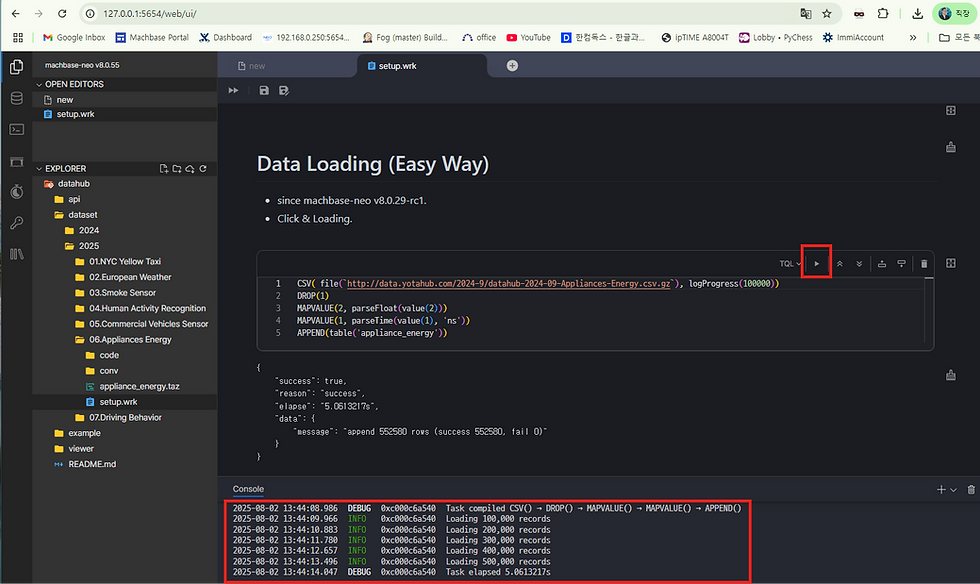Open the database explorer sidebar icon
The height and width of the screenshot is (584, 980).
pos(17,98)
